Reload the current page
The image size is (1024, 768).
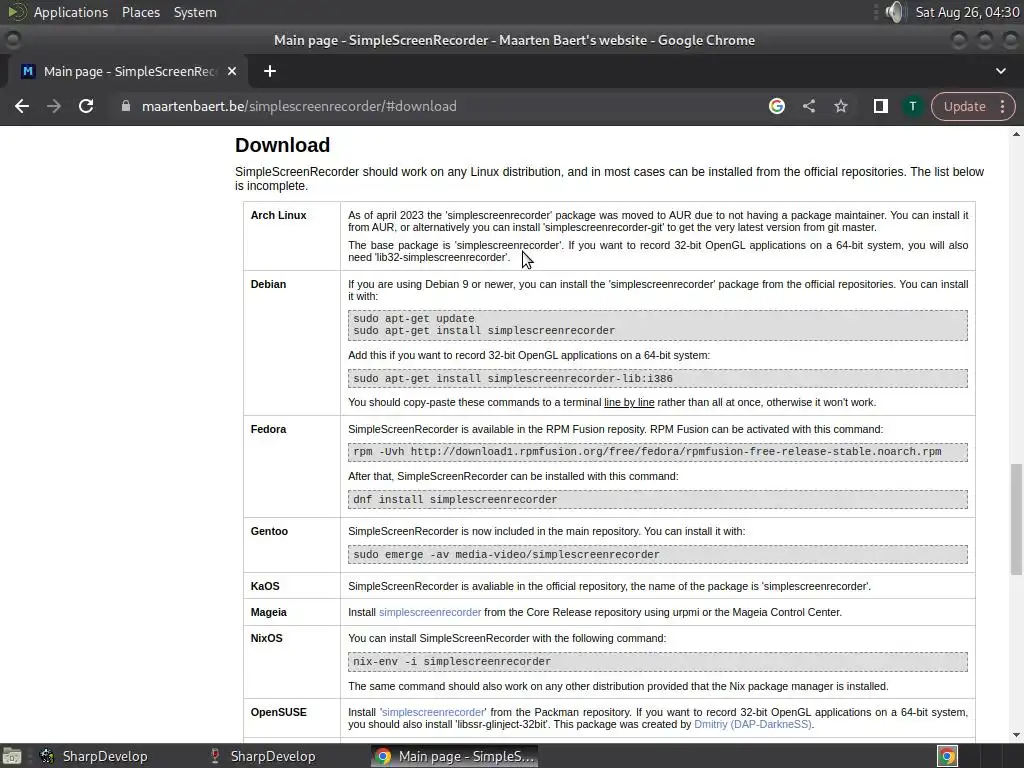[86, 106]
